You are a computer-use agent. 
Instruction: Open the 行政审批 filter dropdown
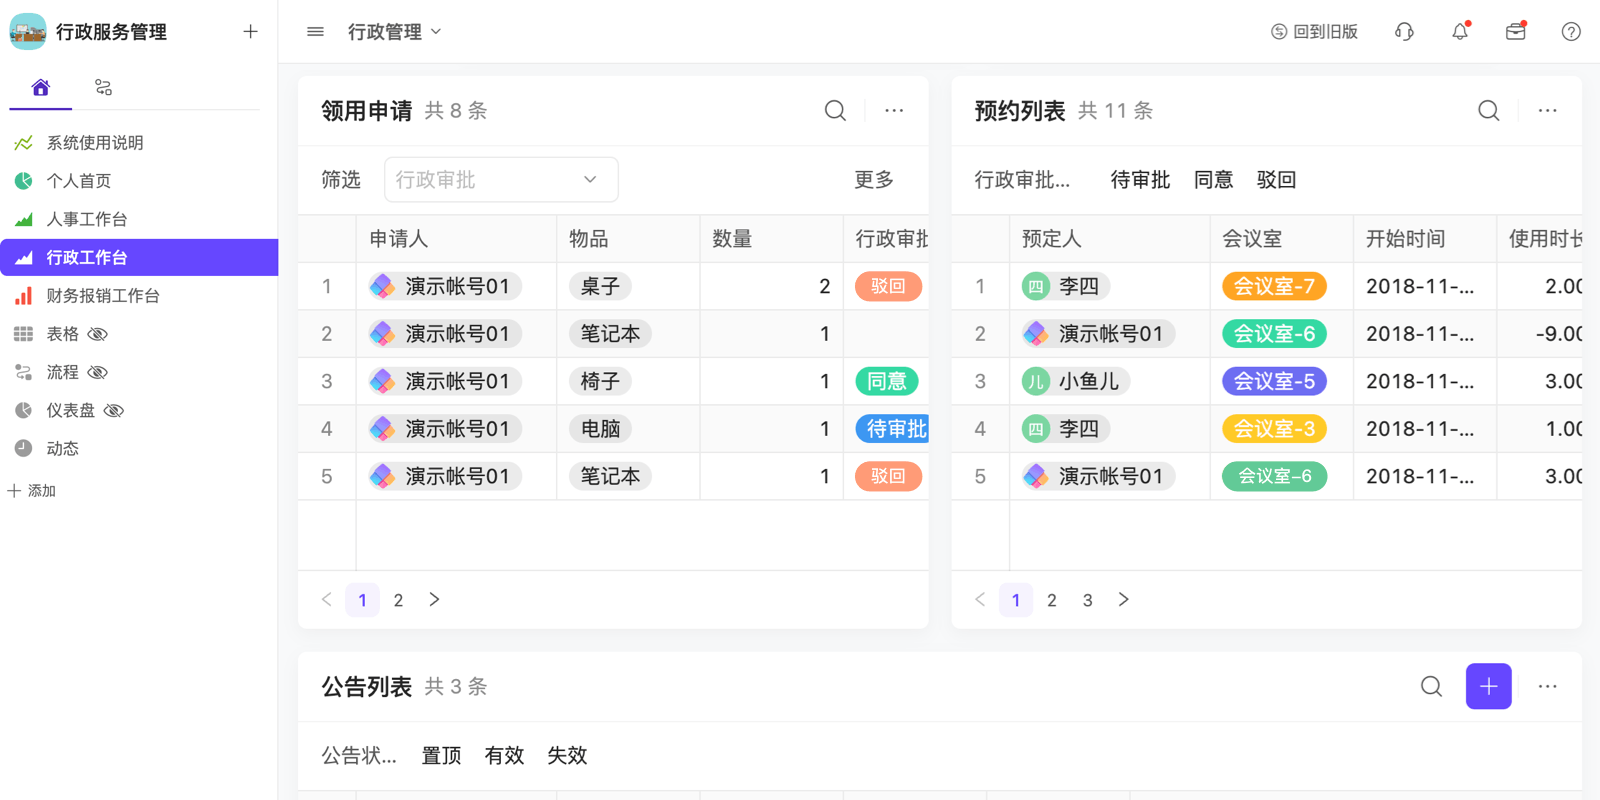[x=501, y=180]
